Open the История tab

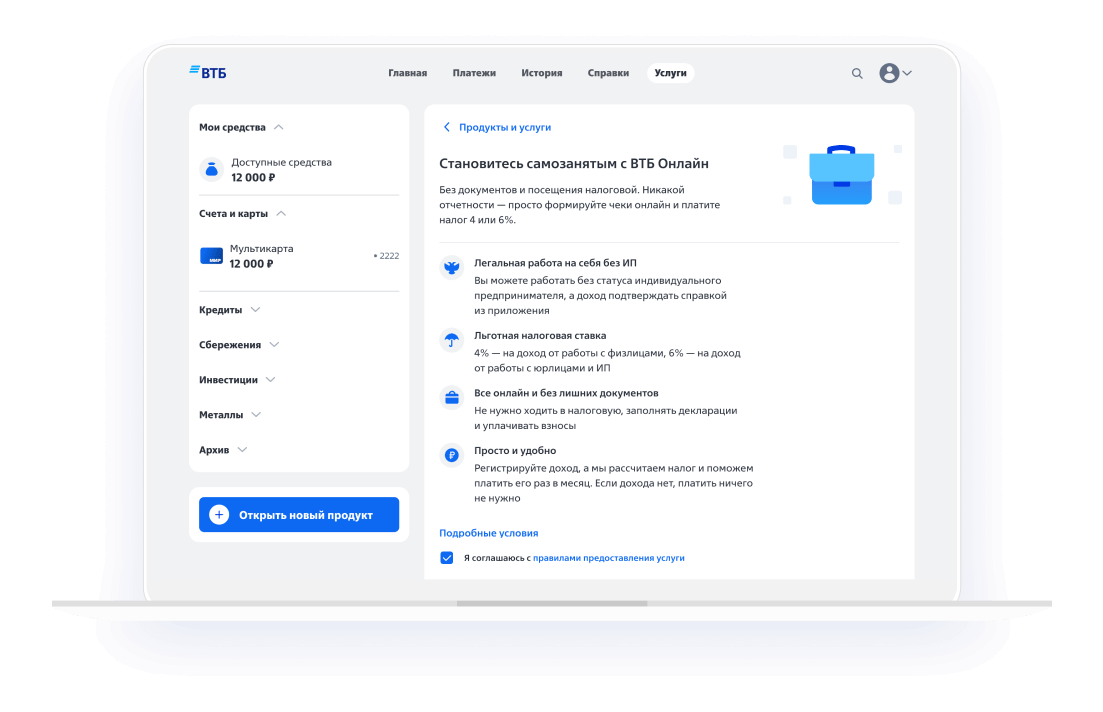pos(541,73)
